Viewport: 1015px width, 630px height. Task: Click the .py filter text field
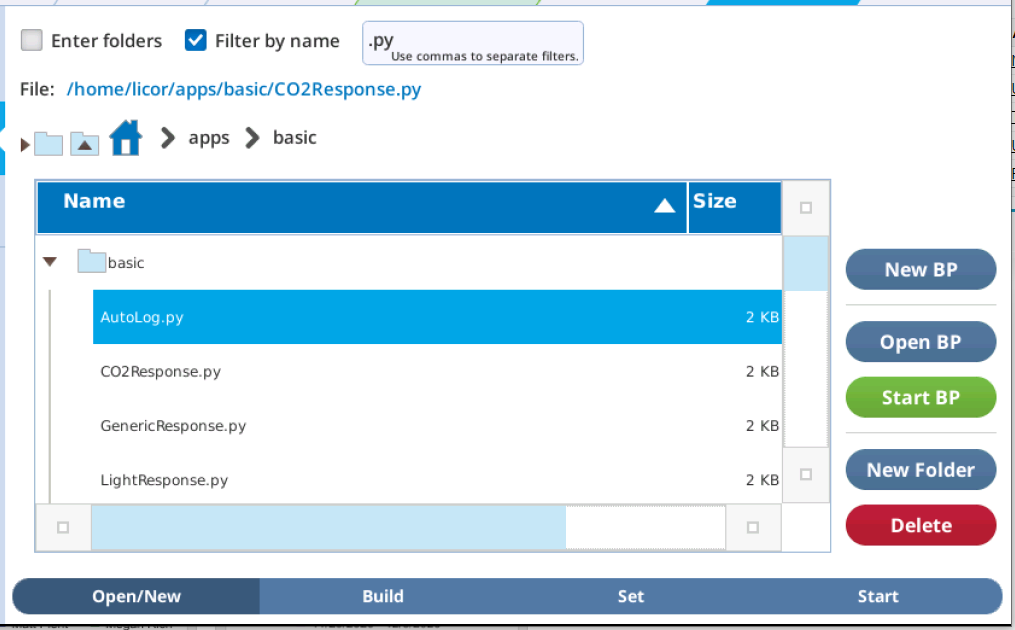pyautogui.click(x=472, y=43)
